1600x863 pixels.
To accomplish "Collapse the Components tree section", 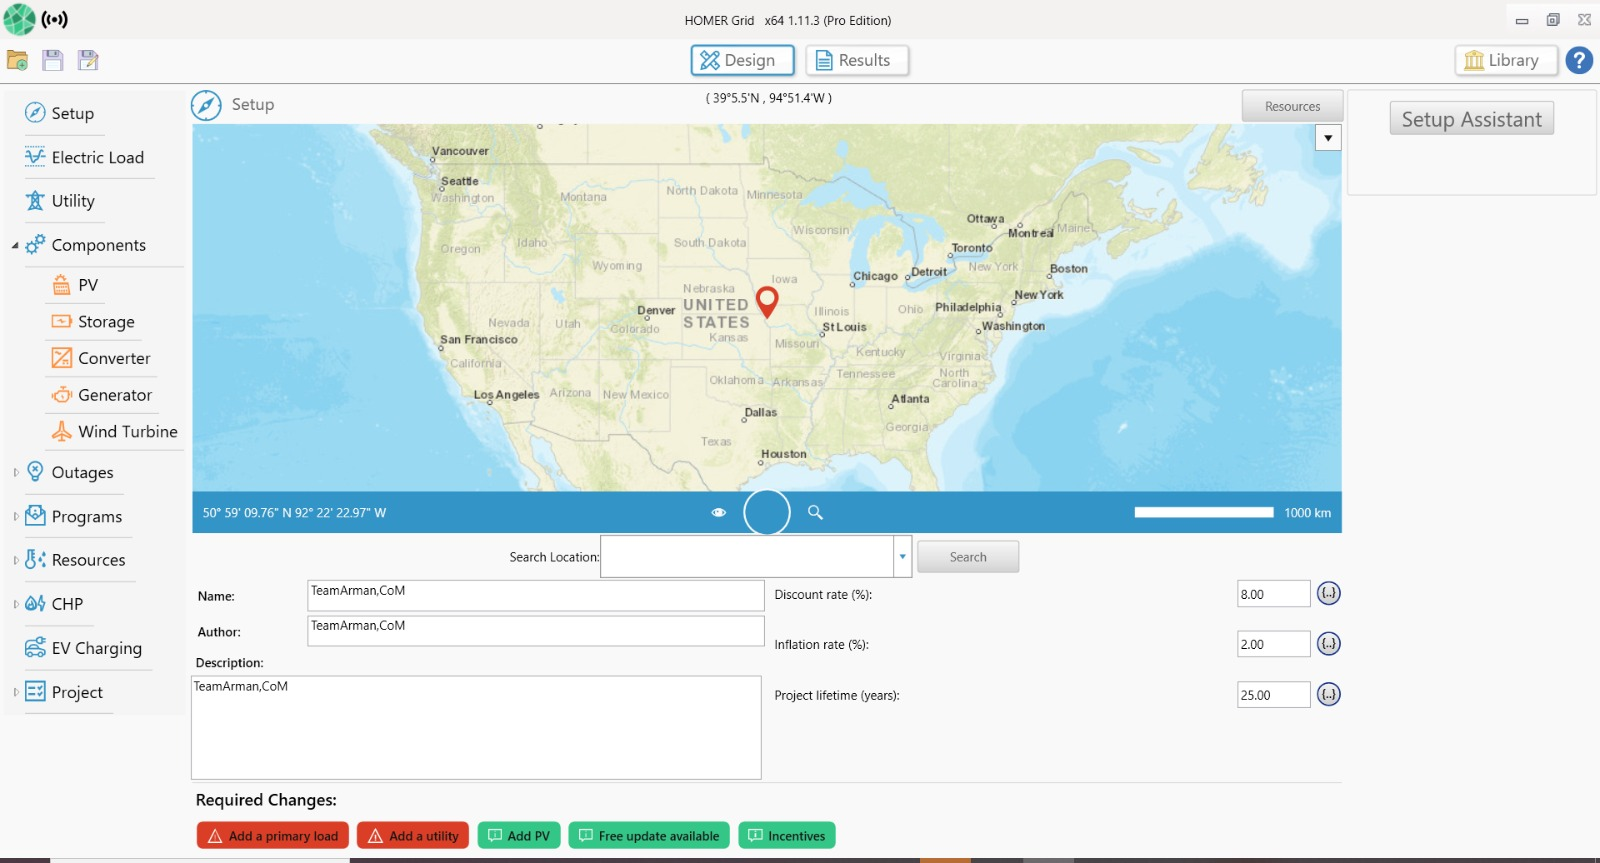I will pos(15,245).
